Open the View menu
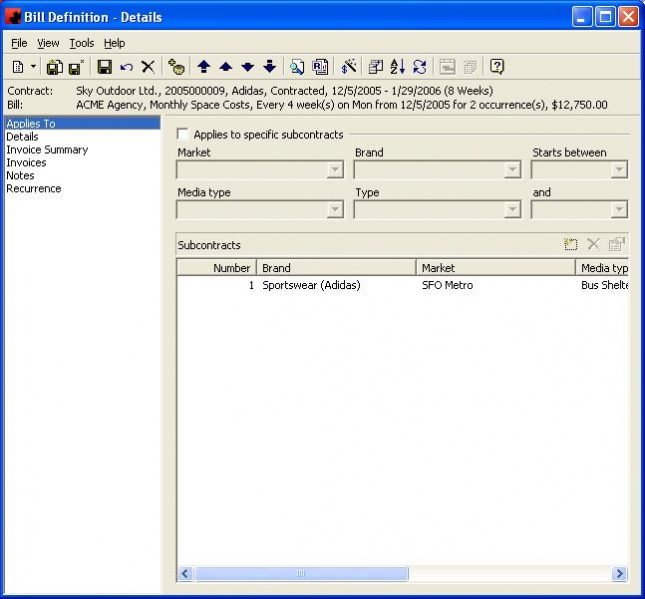The width and height of the screenshot is (645, 599). click(x=49, y=43)
